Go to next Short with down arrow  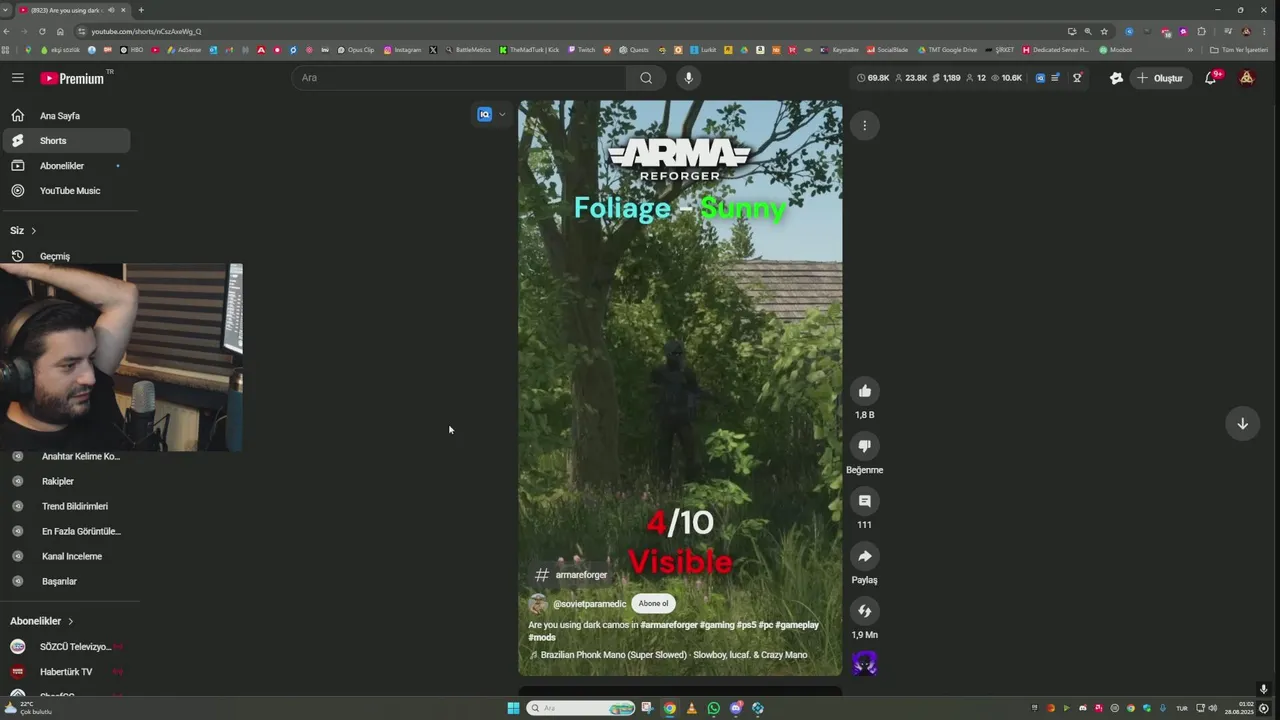pyautogui.click(x=1242, y=423)
